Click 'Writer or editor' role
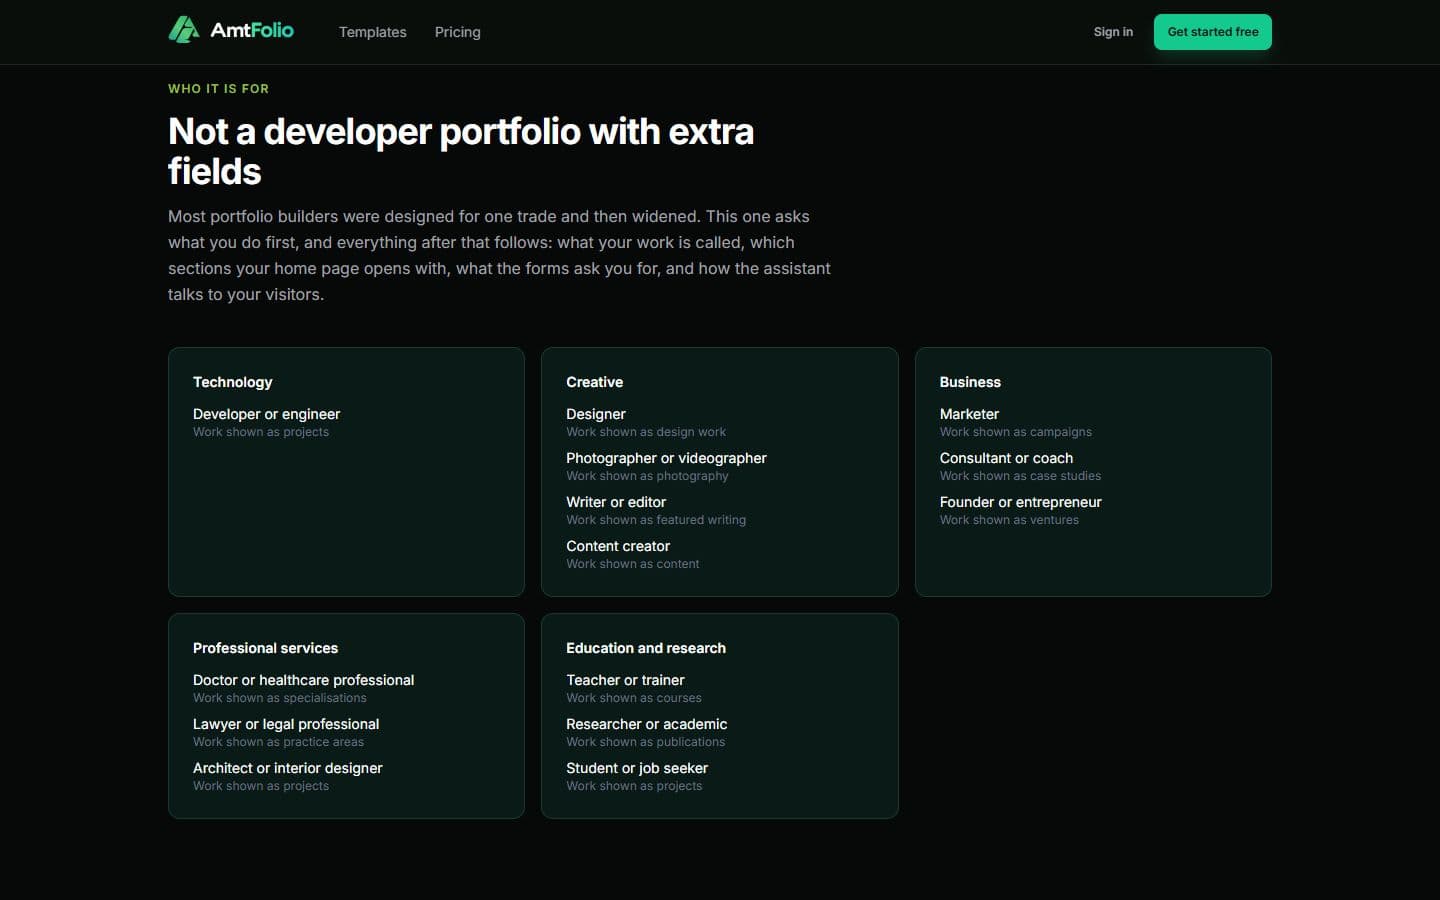 point(616,502)
